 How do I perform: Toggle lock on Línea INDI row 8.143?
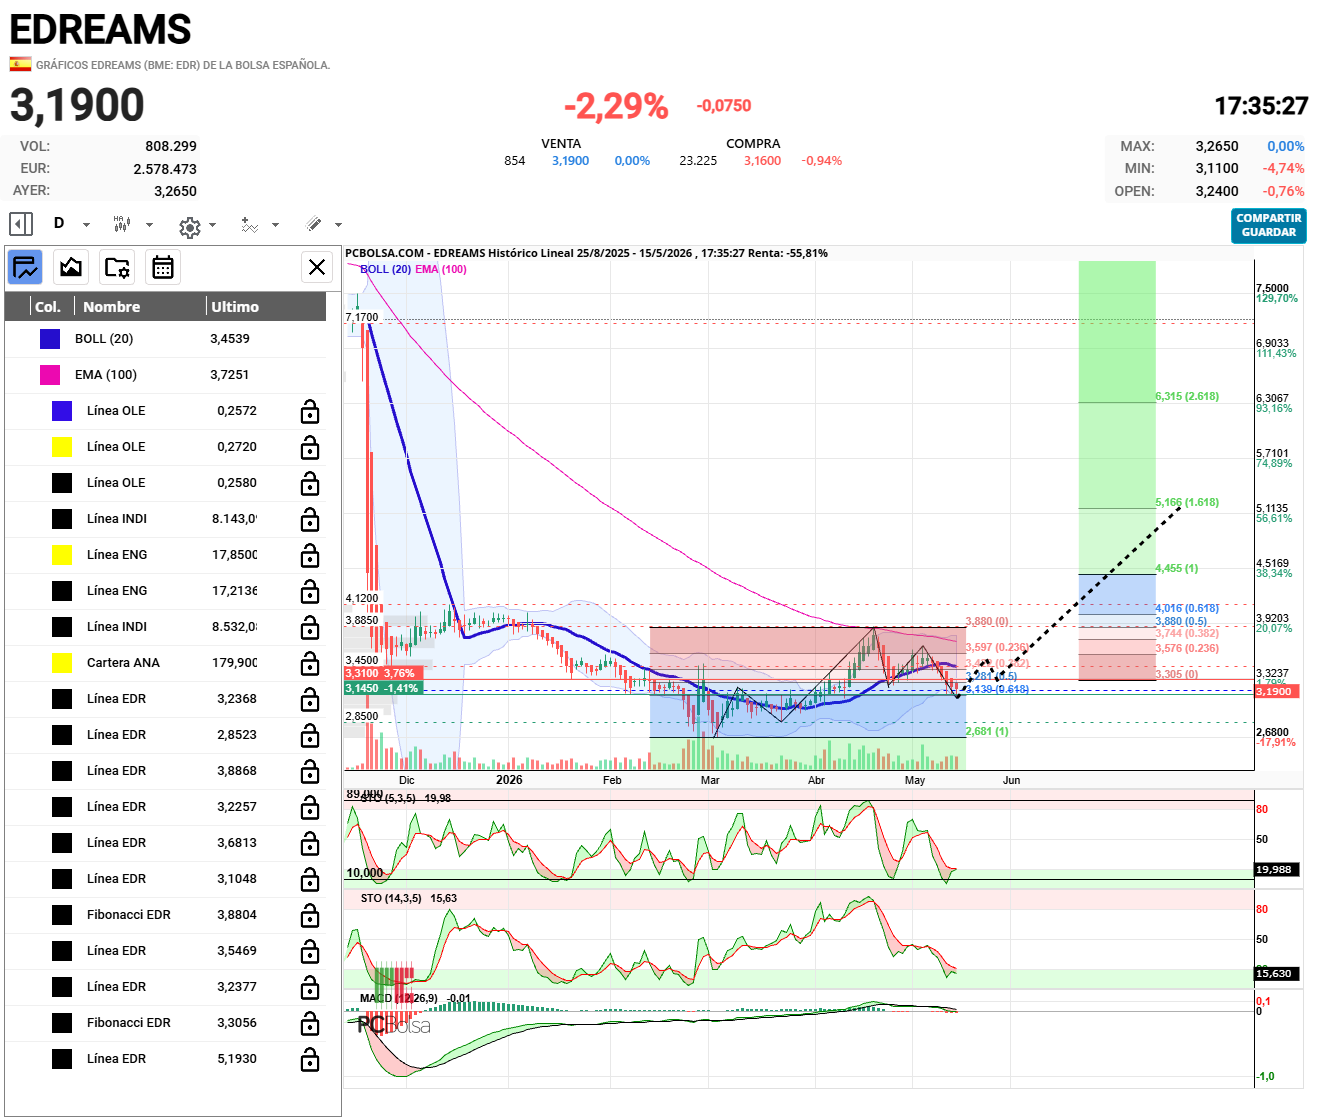310,519
